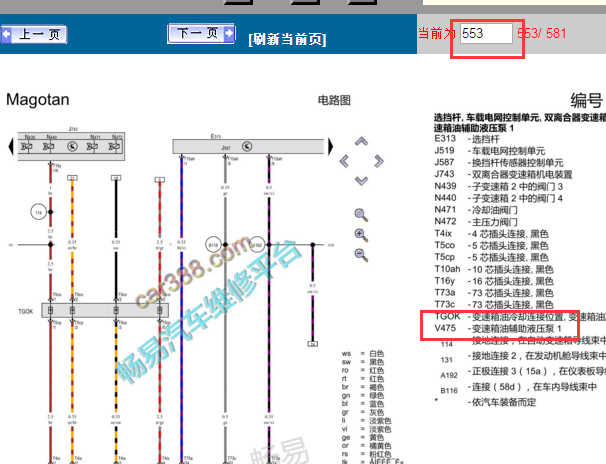Select legend entry T5co
Screen dimensions: 606x464
click(x=491, y=246)
